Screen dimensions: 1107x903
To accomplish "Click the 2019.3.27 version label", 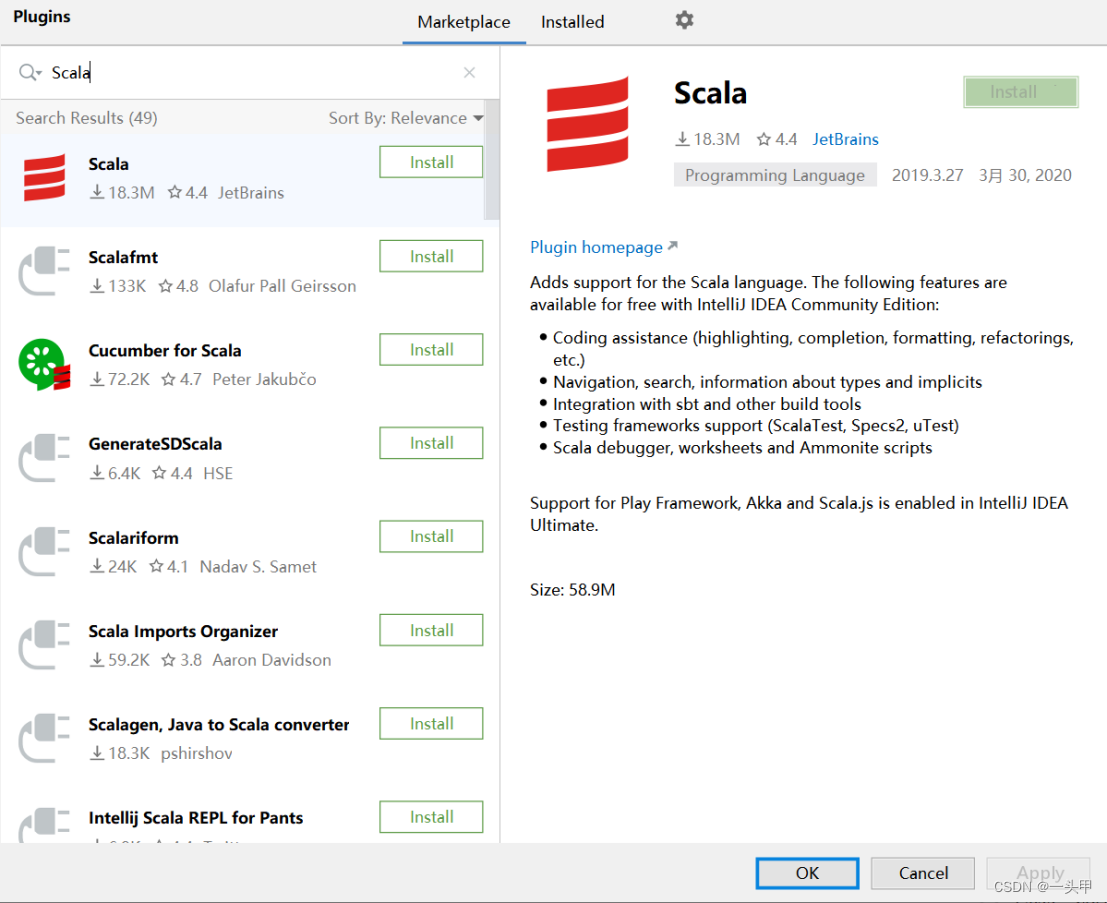I will [927, 175].
